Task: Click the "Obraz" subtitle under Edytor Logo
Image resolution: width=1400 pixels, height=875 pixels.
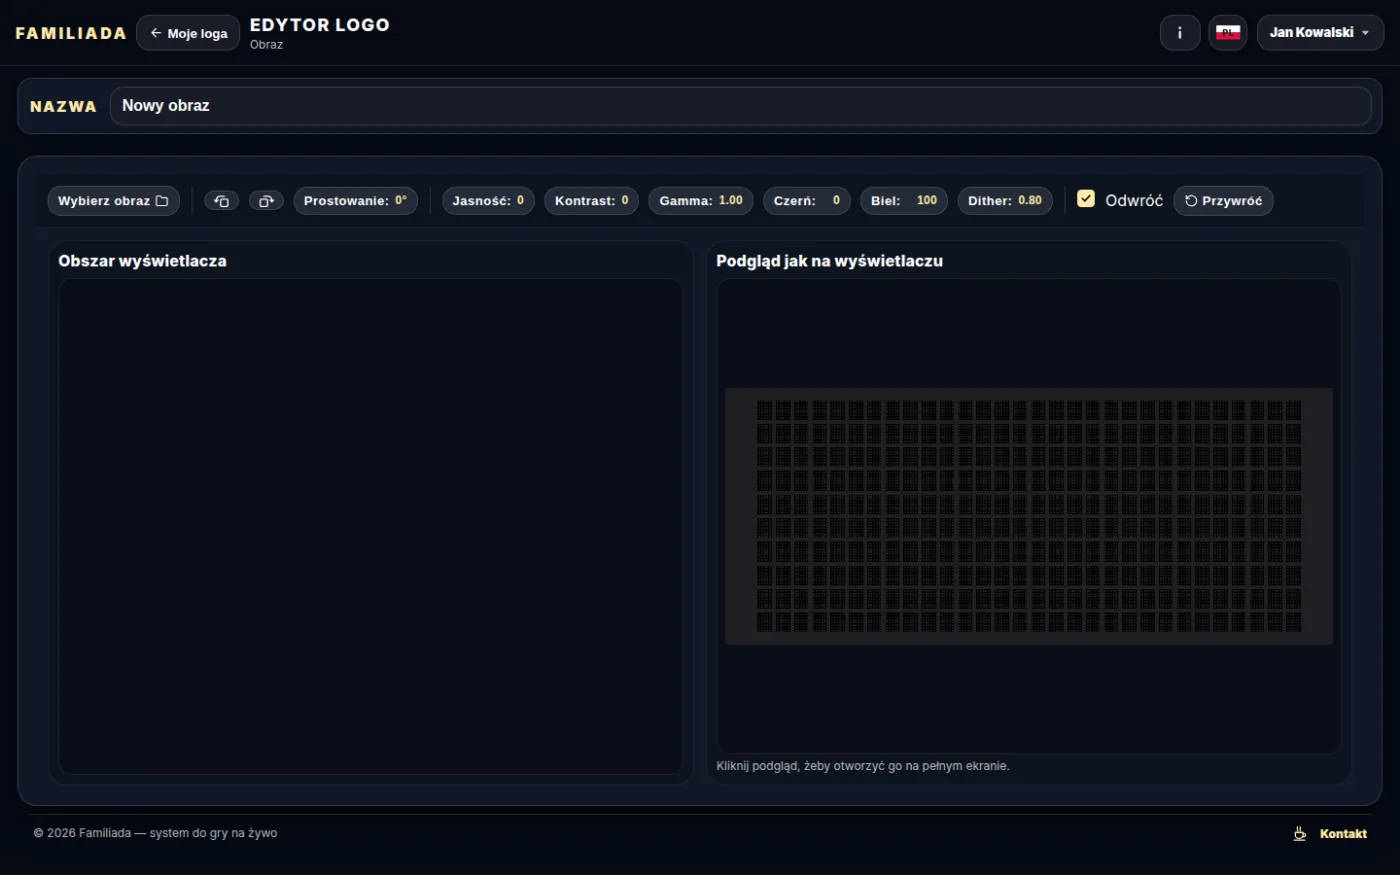Action: (266, 45)
